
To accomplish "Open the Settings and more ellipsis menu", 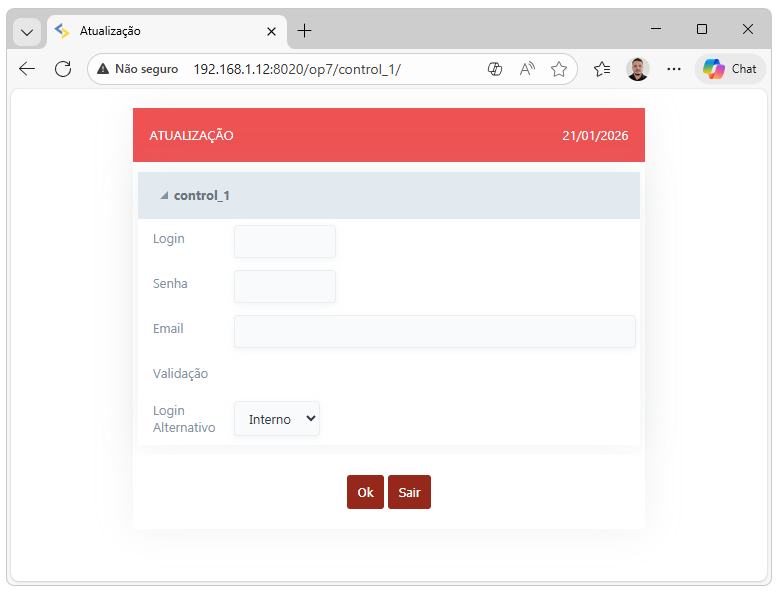I will (674, 69).
